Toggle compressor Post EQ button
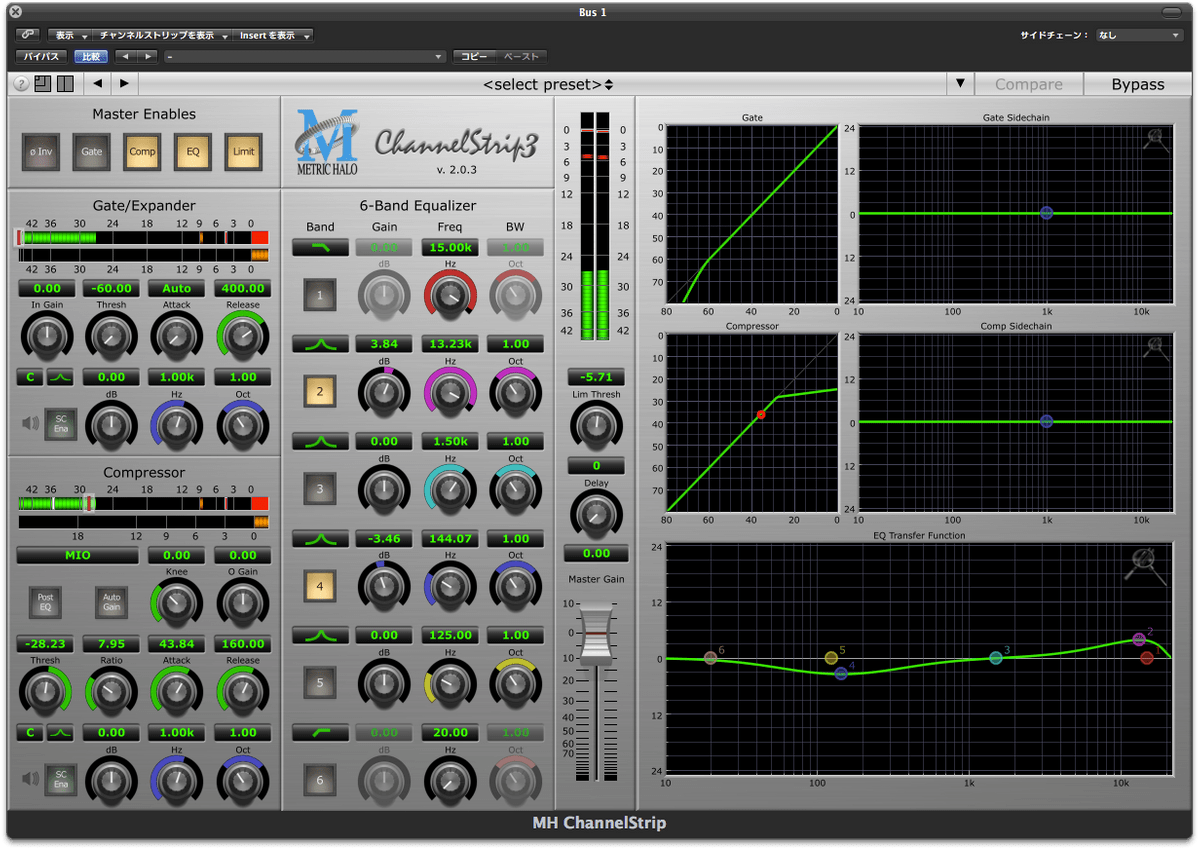The image size is (1200, 850). click(x=45, y=602)
